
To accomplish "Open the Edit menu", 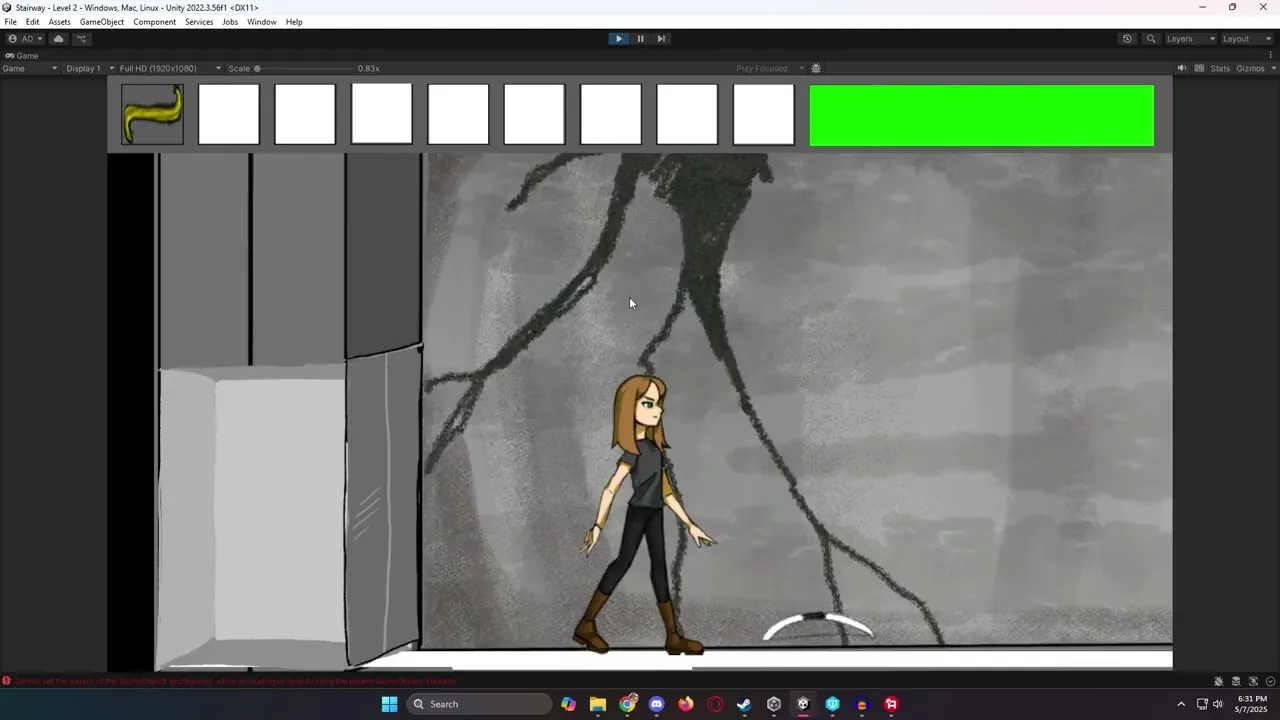I will pyautogui.click(x=33, y=22).
